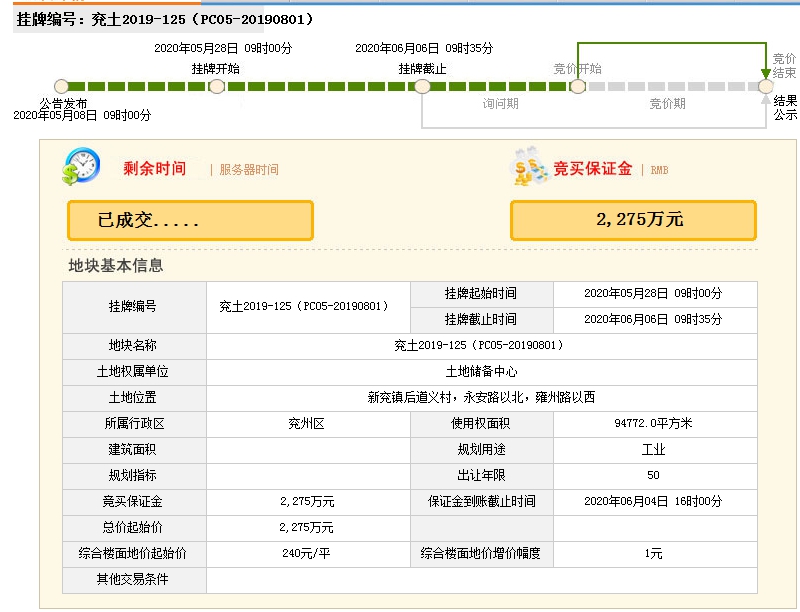
Task: Click the 竞价期 phase label
Action: (x=667, y=104)
